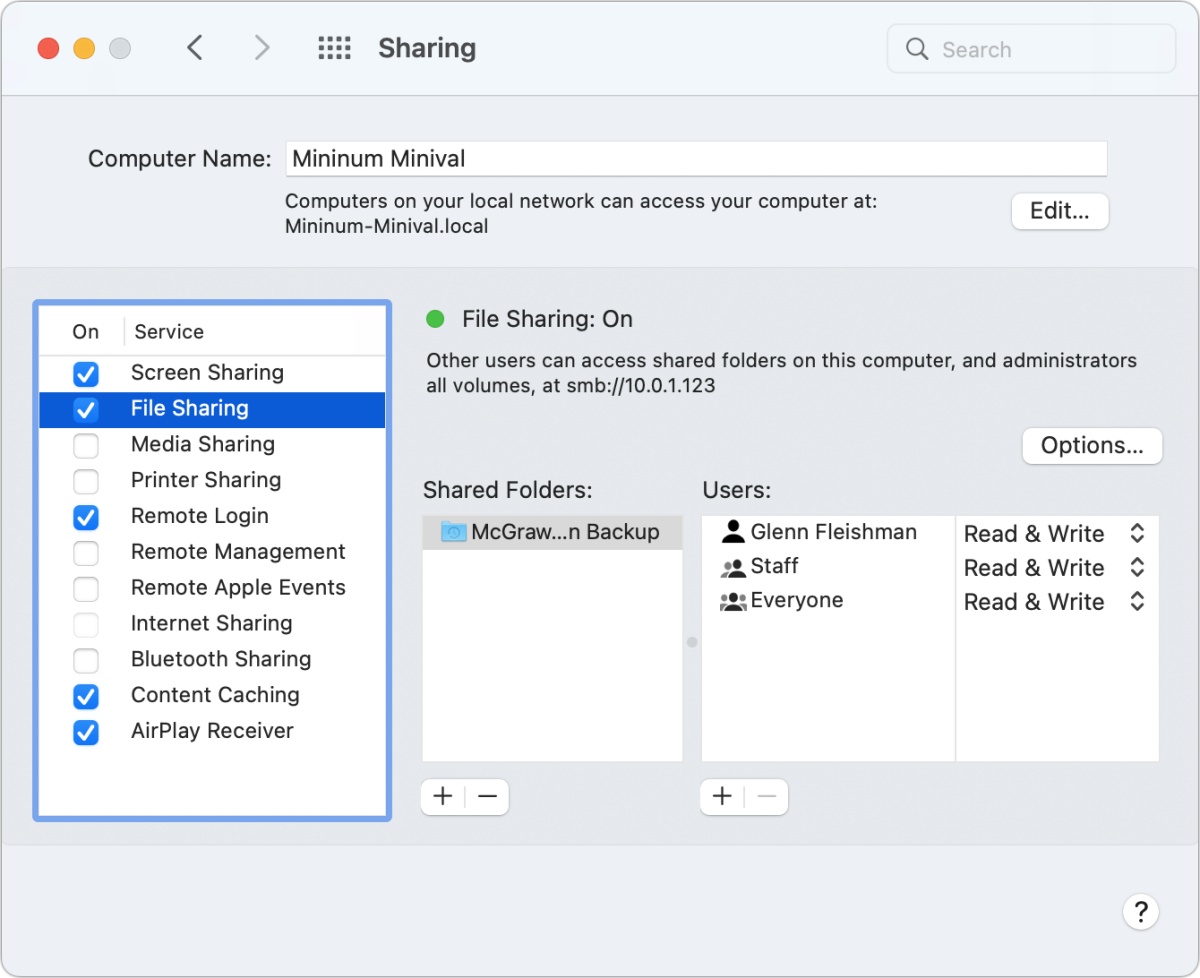Open the permissions dropdown for Staff
Image resolution: width=1200 pixels, height=978 pixels.
point(1136,567)
